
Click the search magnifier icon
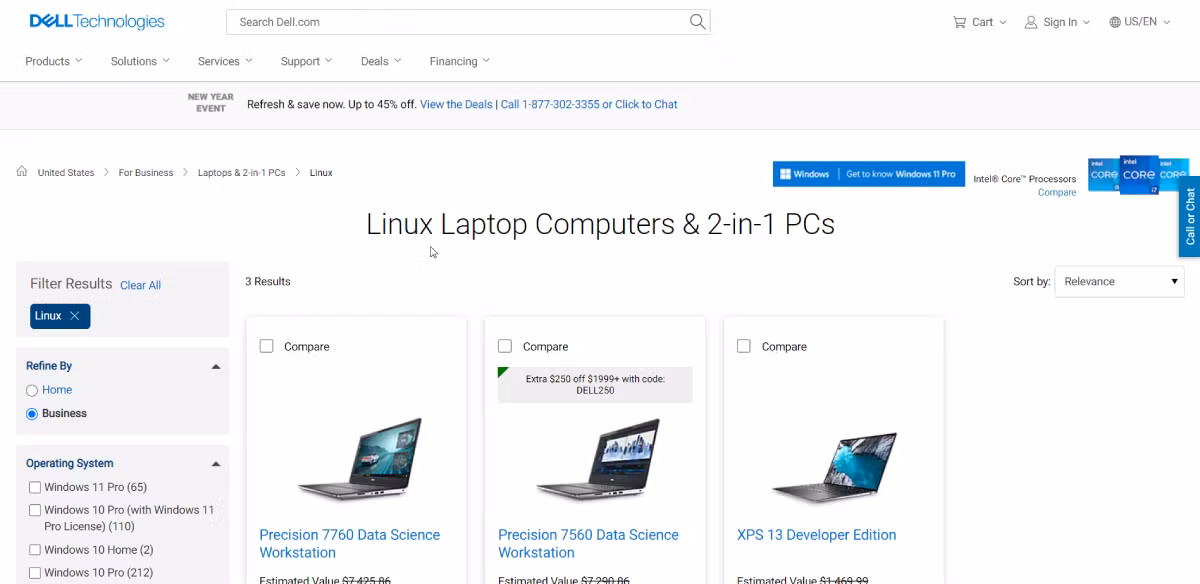coord(697,21)
